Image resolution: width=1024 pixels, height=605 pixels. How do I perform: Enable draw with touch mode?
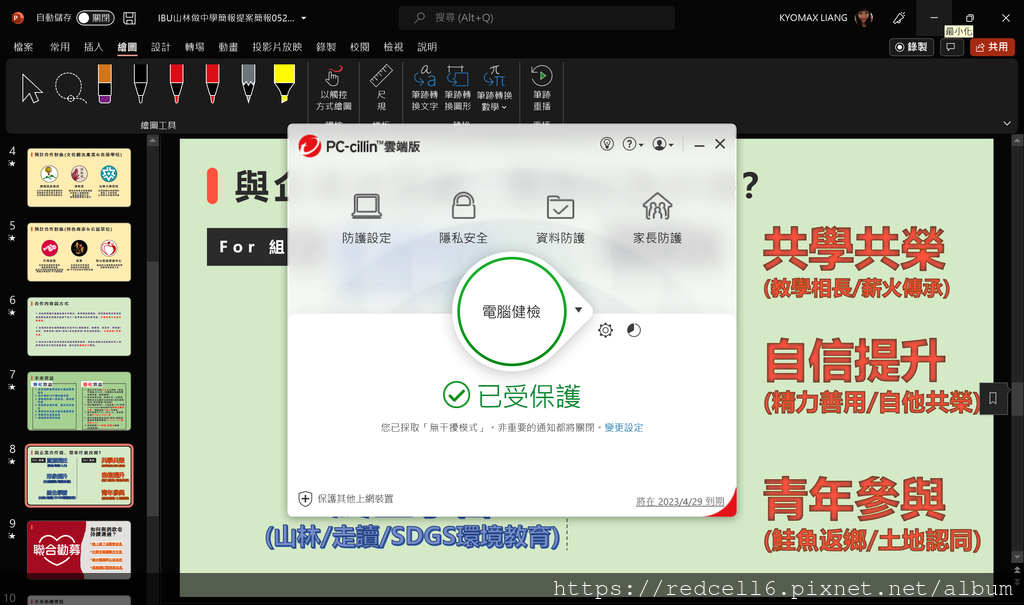click(334, 88)
